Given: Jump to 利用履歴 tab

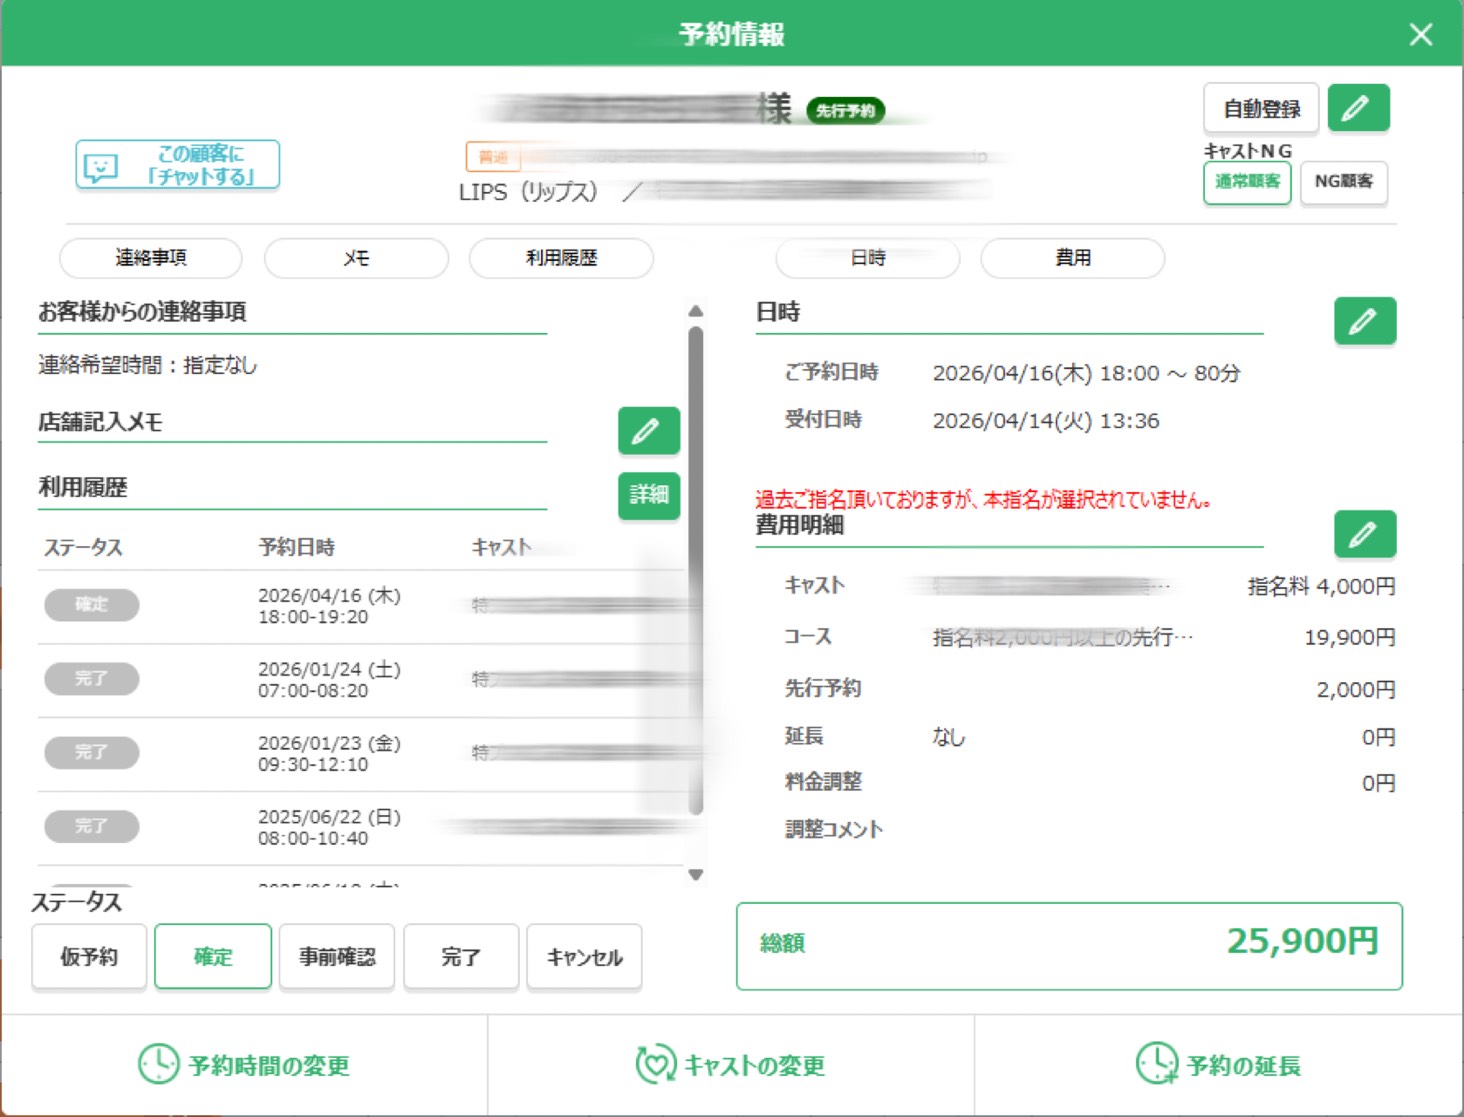Looking at the screenshot, I should pos(561,258).
